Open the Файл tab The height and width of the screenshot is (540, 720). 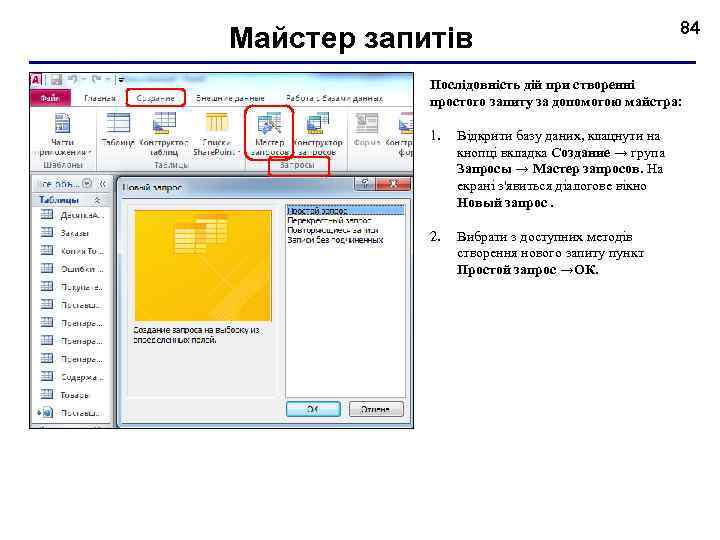[50, 98]
